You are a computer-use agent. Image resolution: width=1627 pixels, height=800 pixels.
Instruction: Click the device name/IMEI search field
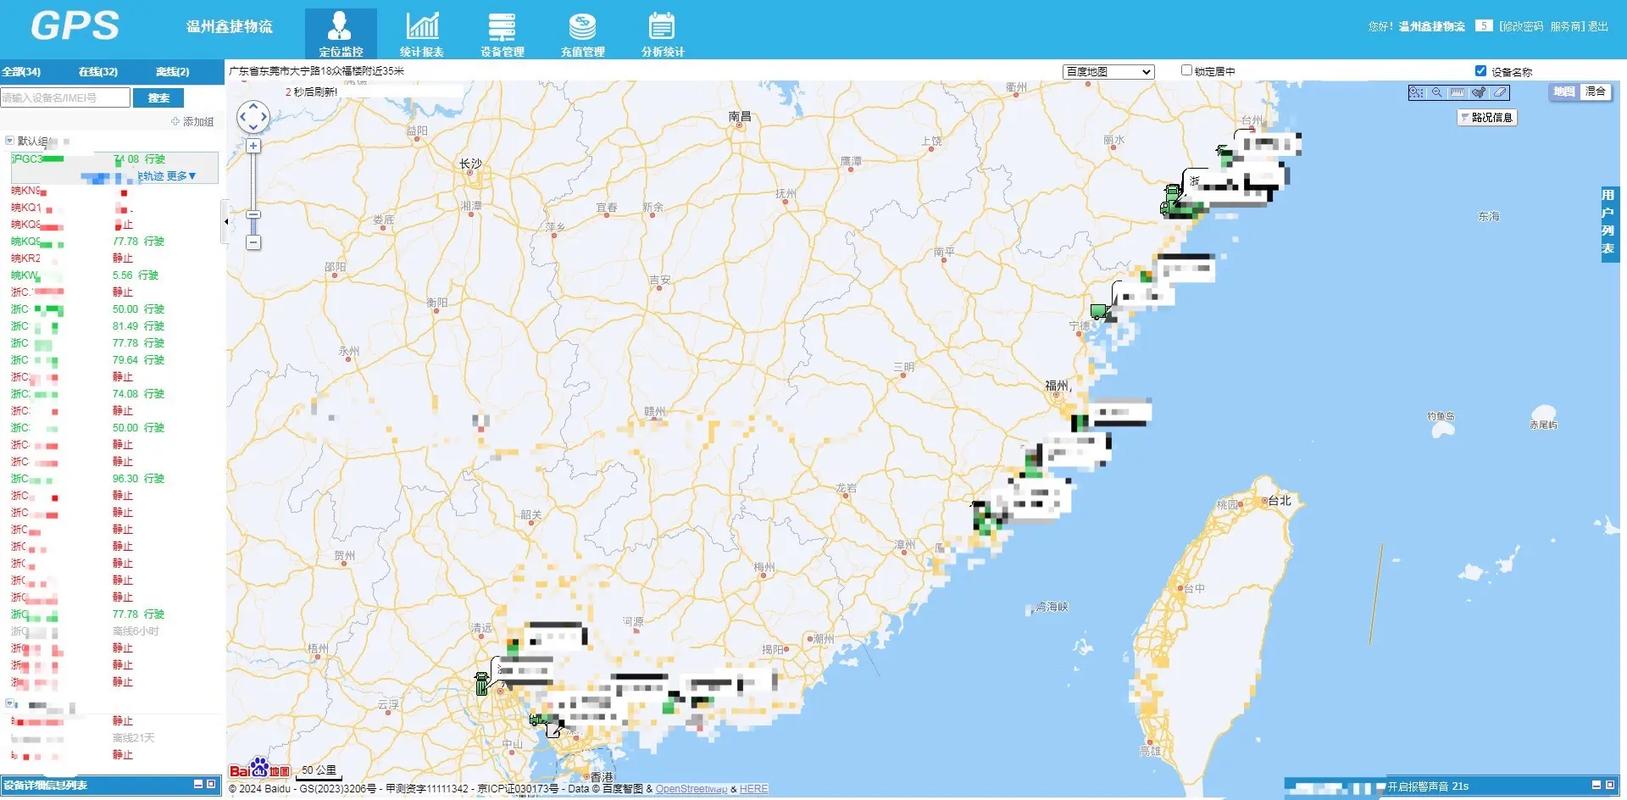(x=65, y=98)
